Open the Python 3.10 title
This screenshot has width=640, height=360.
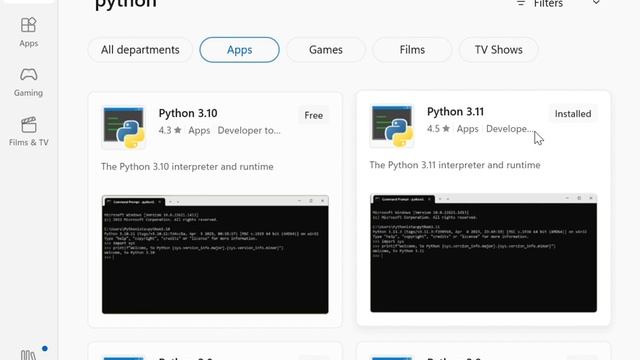188,113
